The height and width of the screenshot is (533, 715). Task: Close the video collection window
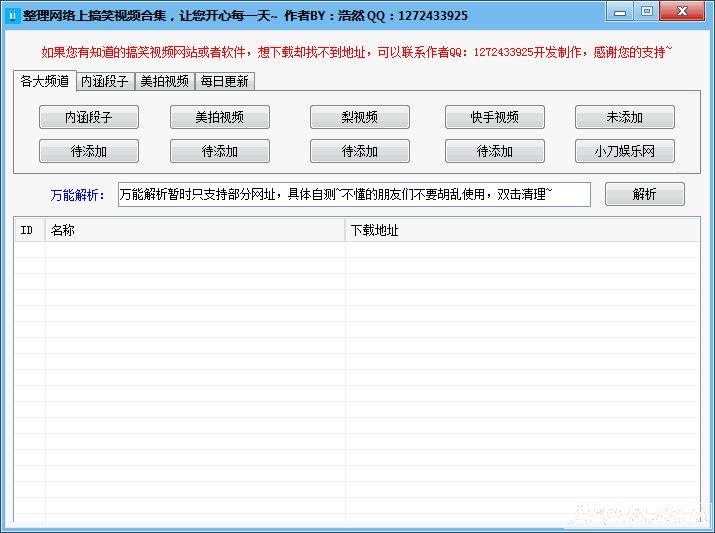[x=683, y=12]
